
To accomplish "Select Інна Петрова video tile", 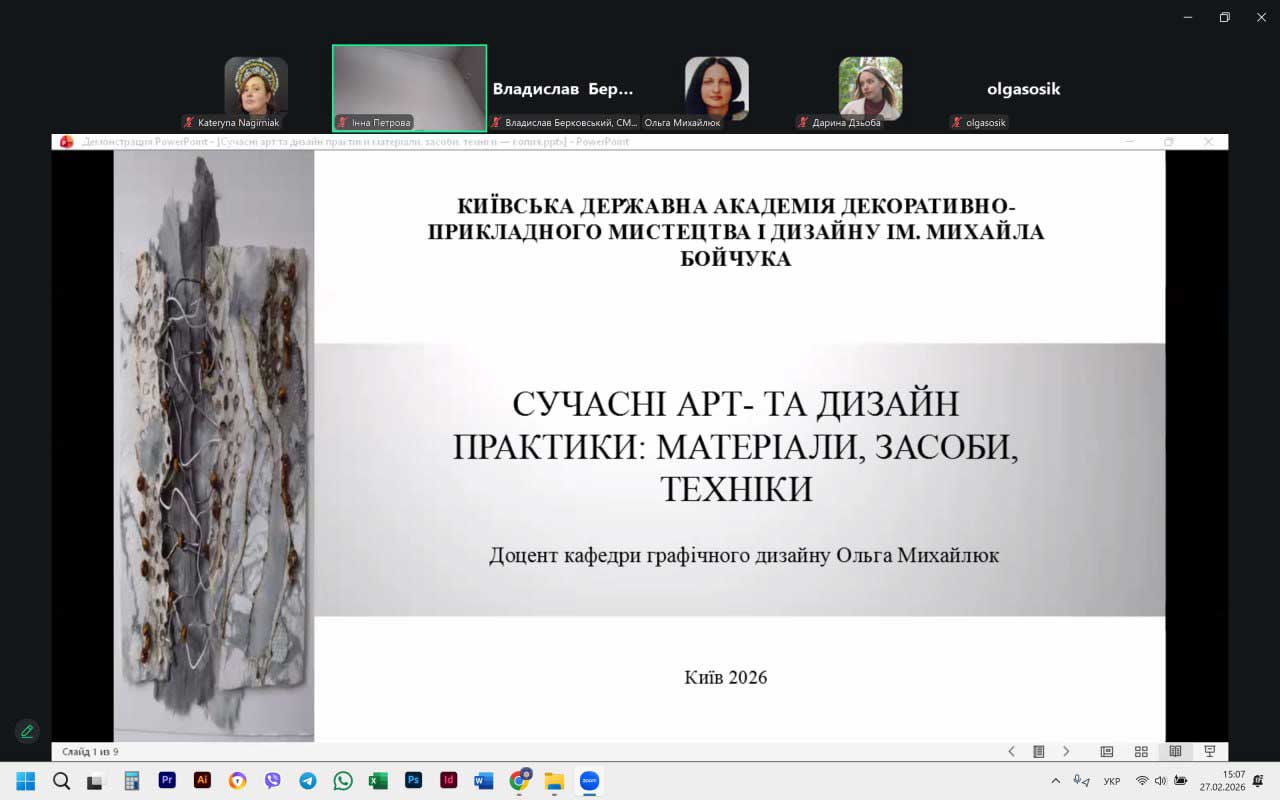I will click(409, 88).
